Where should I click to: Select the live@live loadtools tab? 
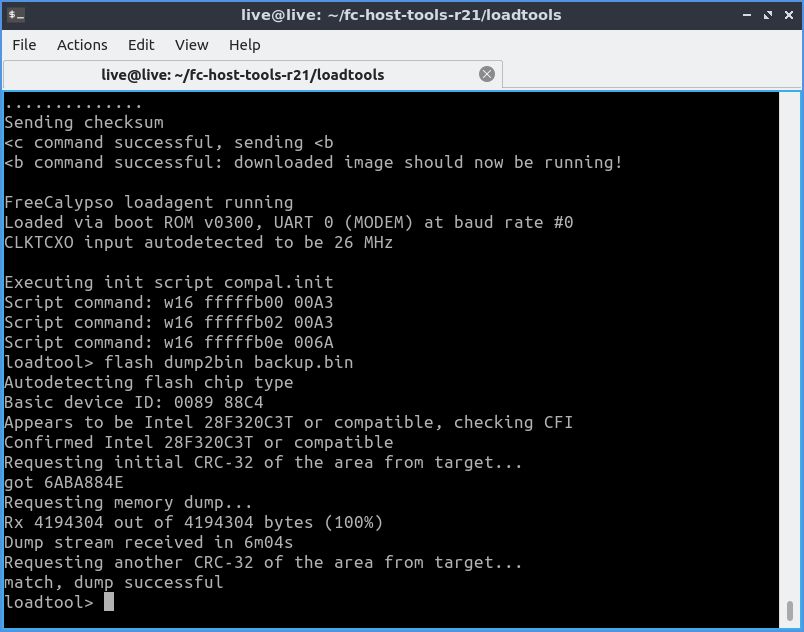coord(242,74)
